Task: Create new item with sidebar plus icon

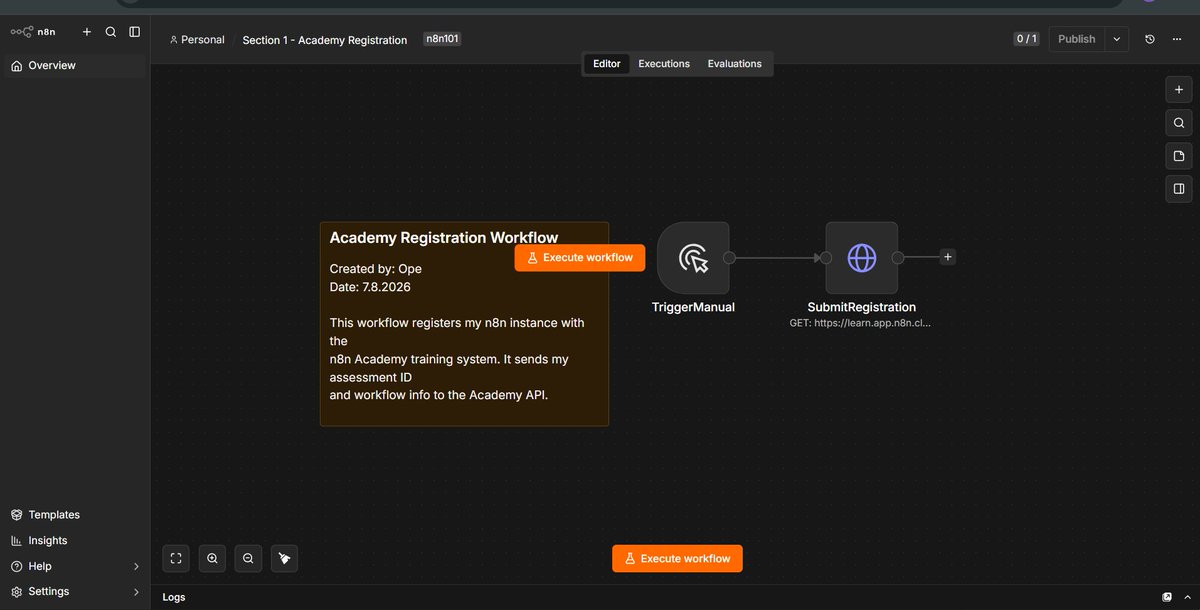Action: [x=87, y=32]
